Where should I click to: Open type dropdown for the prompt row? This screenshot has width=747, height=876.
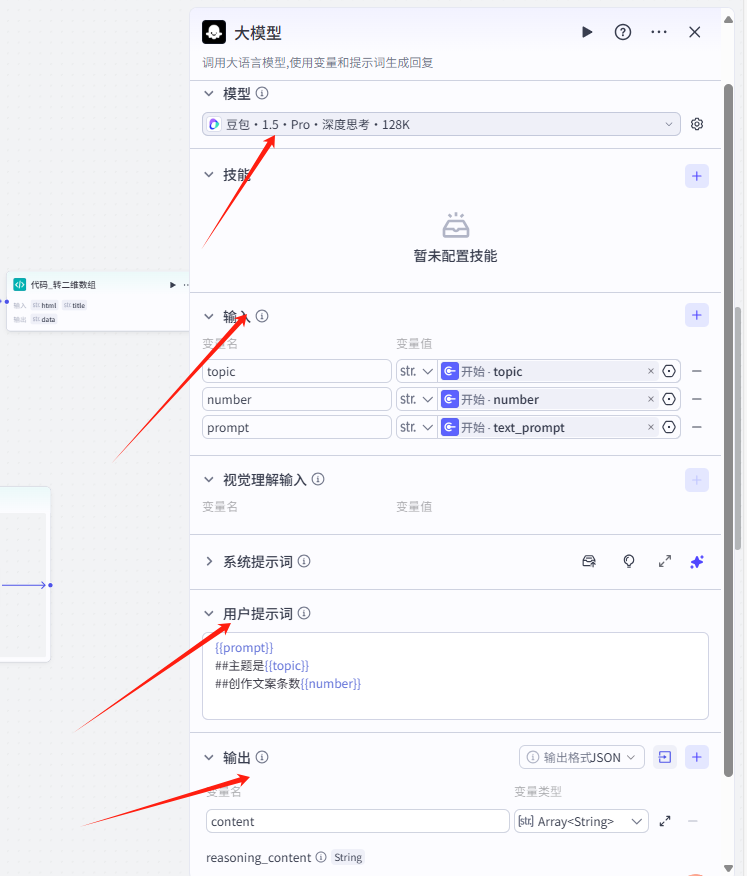(x=417, y=427)
